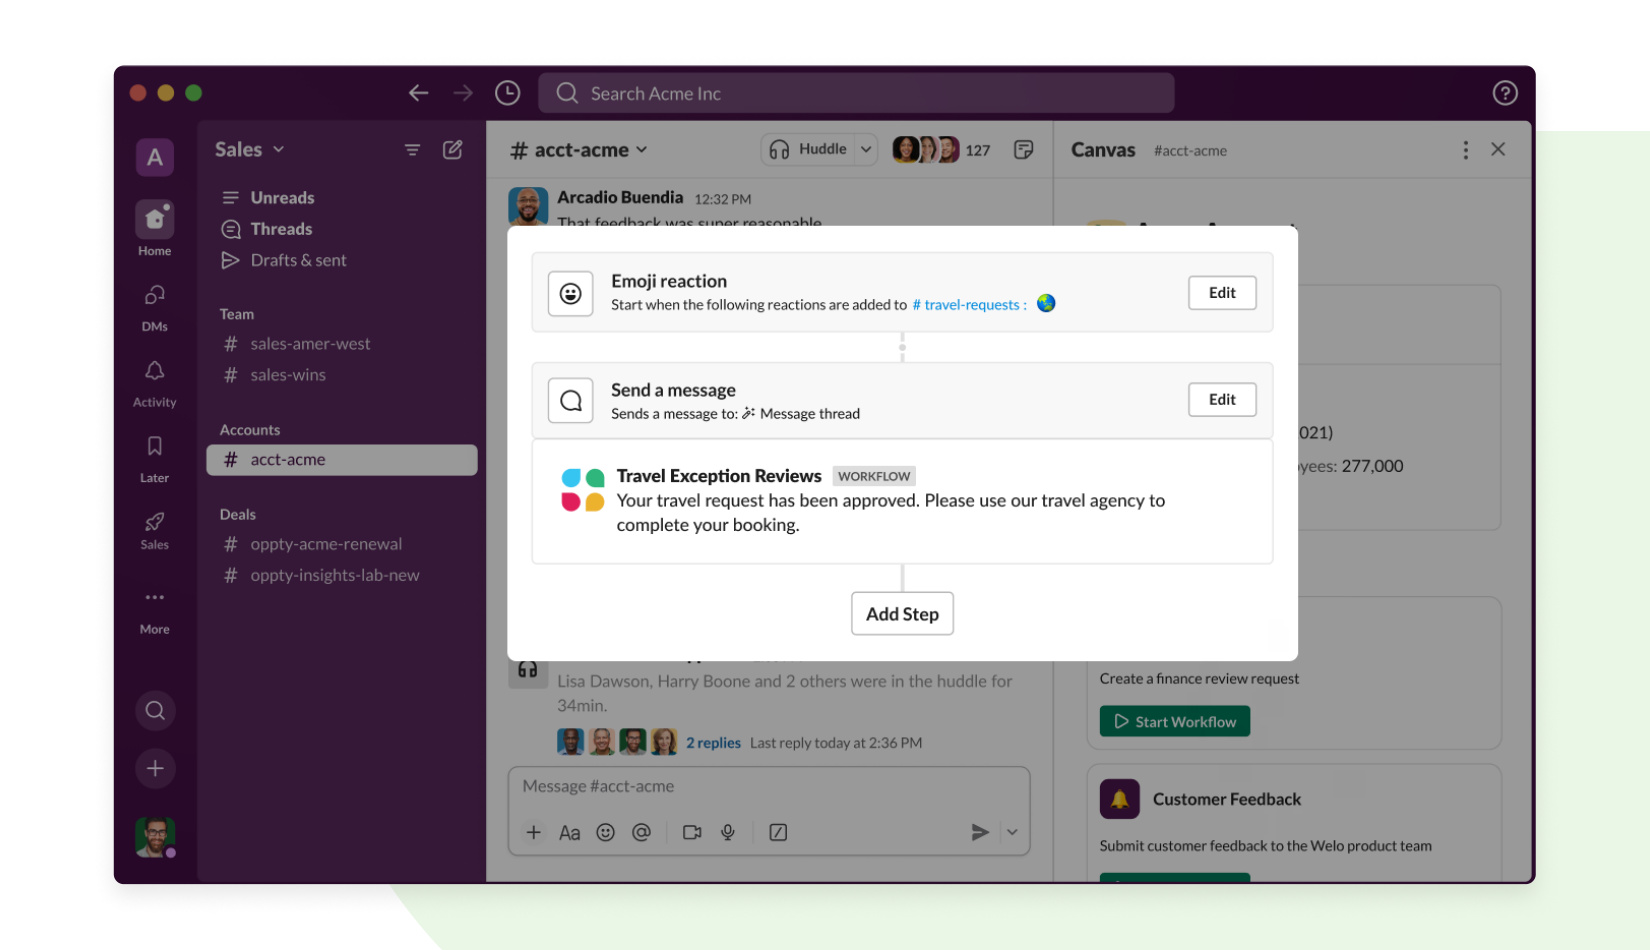
Task: Click Arcadio Buendia's name in message
Action: point(620,198)
